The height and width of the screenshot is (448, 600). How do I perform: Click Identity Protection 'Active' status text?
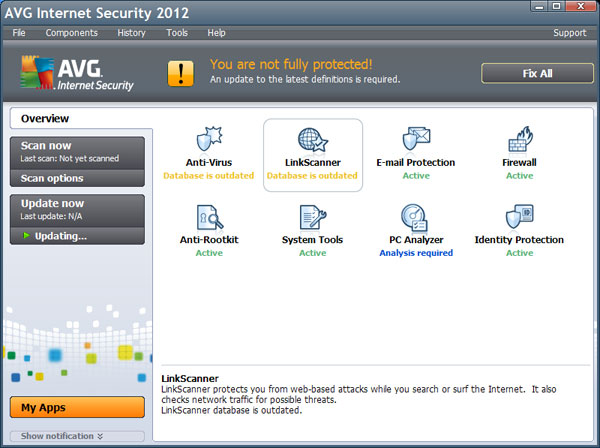coord(520,253)
